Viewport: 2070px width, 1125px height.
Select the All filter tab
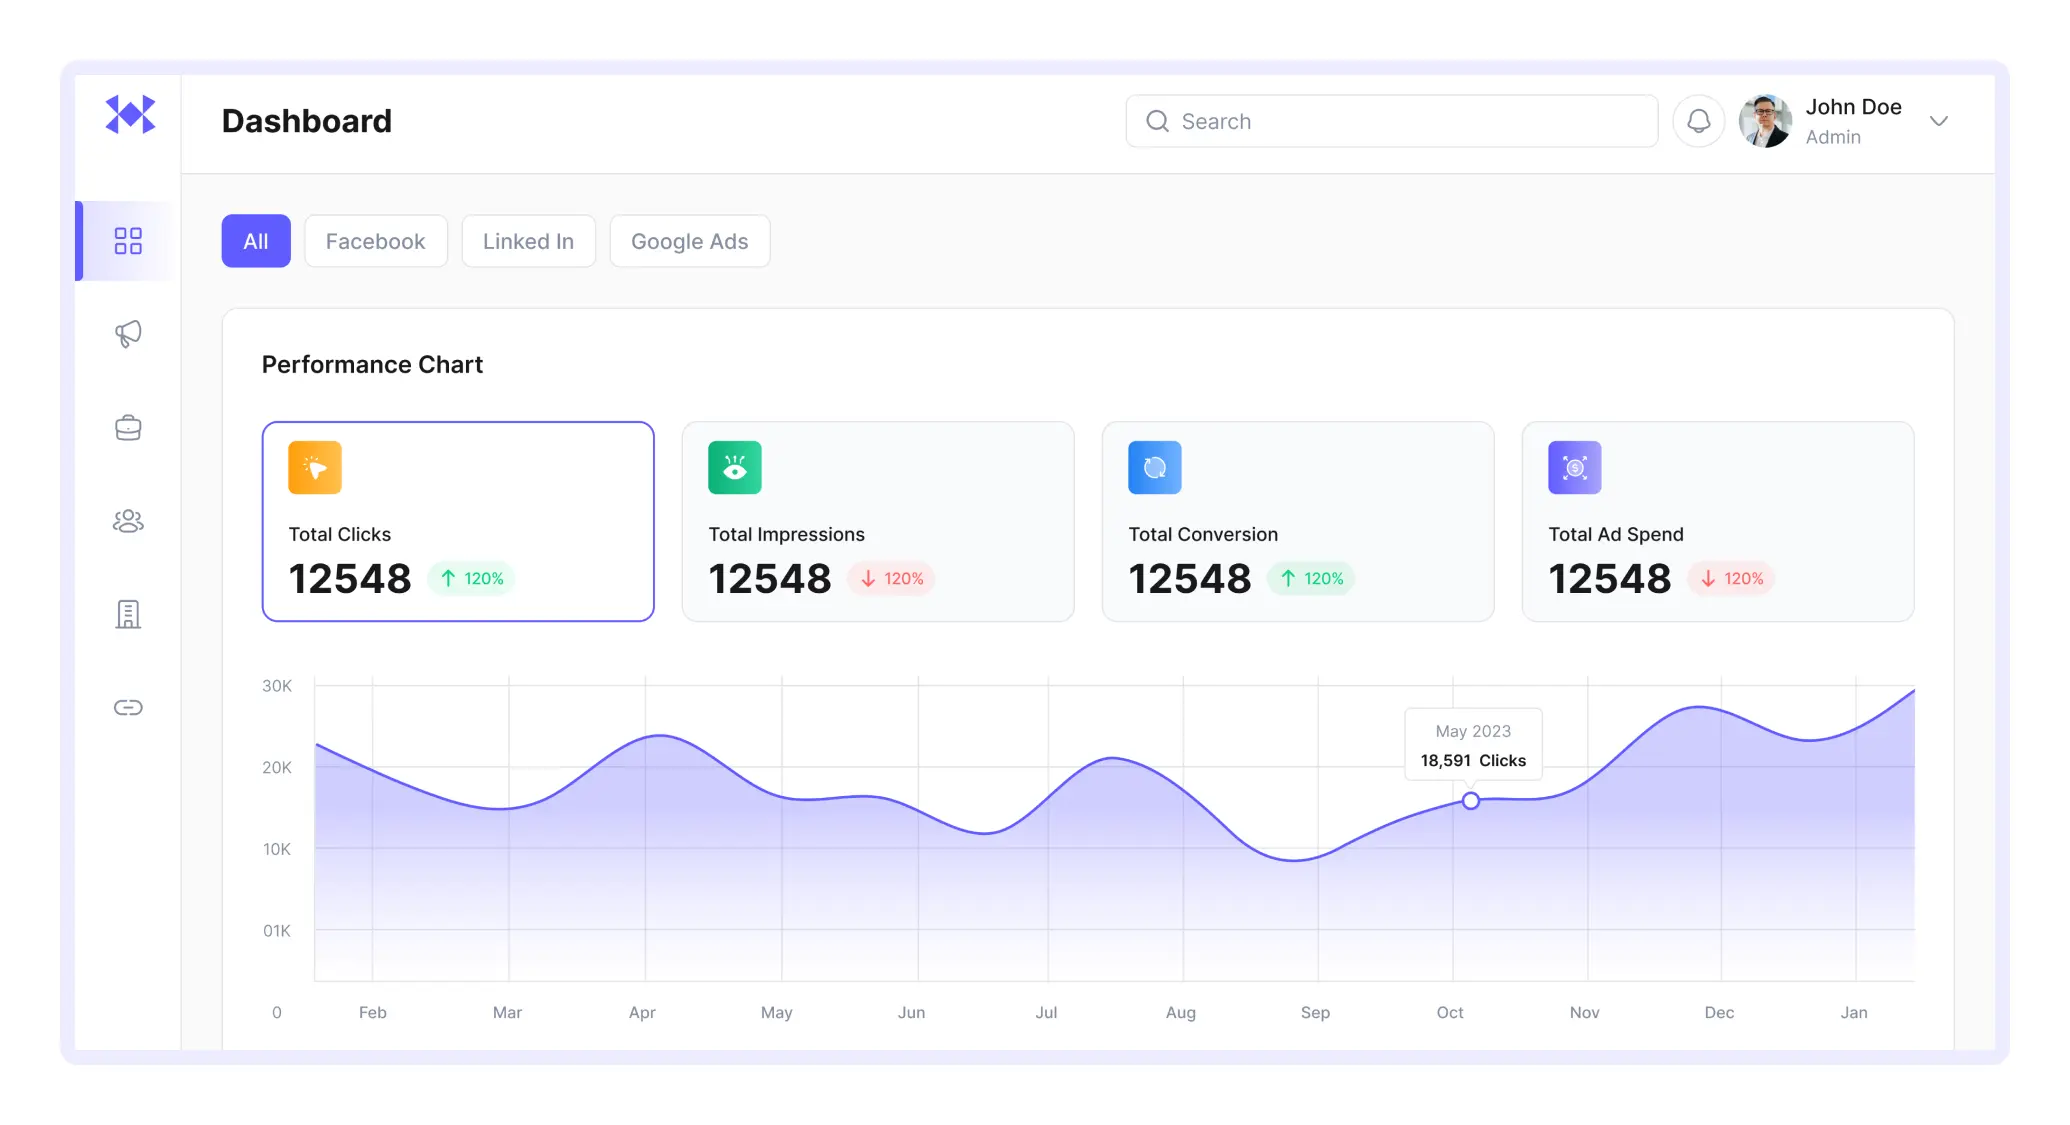(256, 241)
